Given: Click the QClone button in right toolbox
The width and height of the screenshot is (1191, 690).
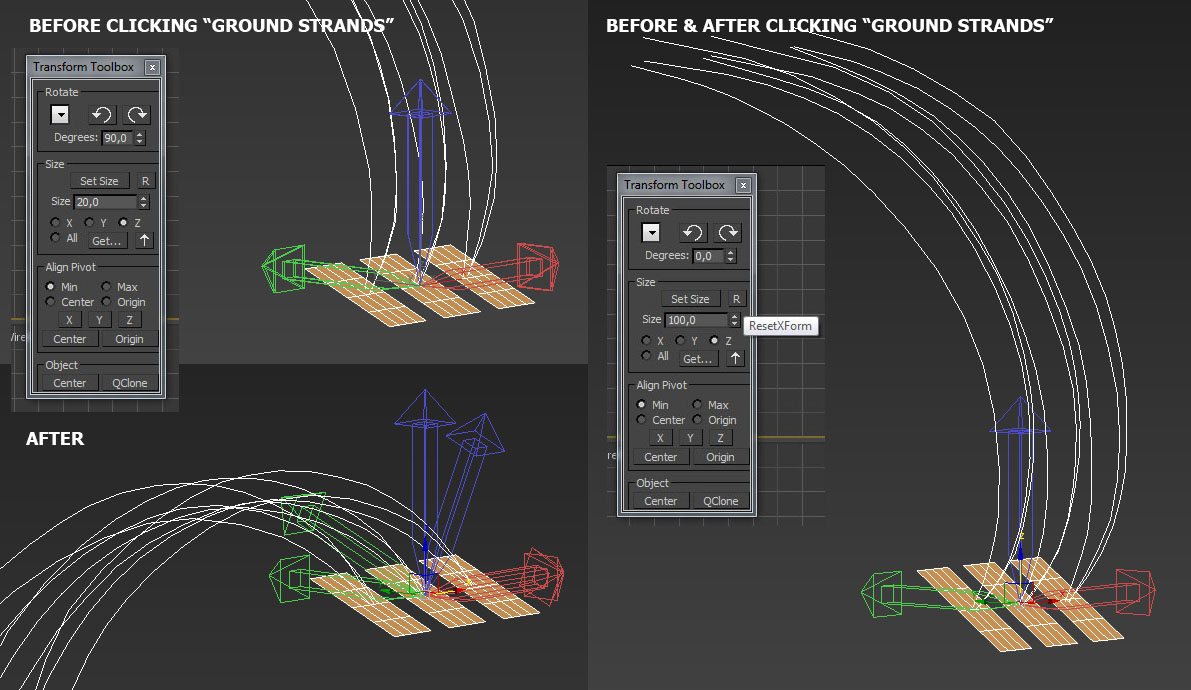Looking at the screenshot, I should tap(721, 501).
